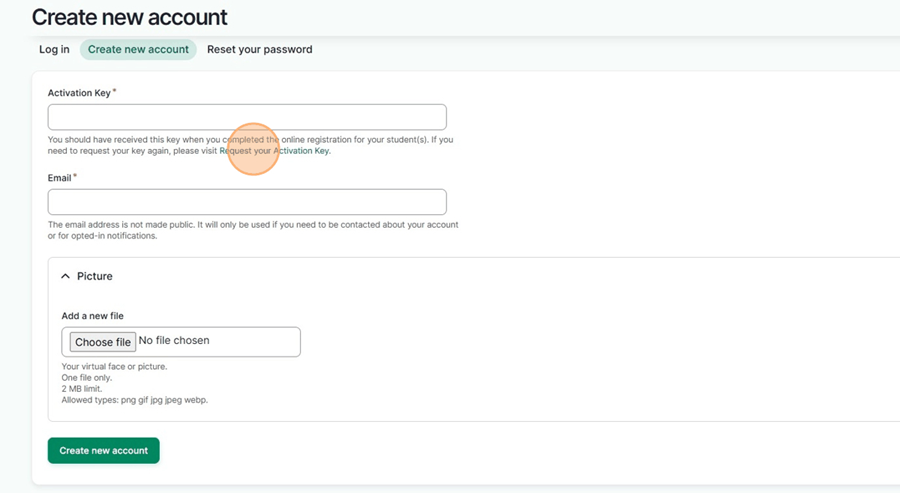Click the 'No file chosen' text
This screenshot has height=493, width=900.
coord(174,340)
